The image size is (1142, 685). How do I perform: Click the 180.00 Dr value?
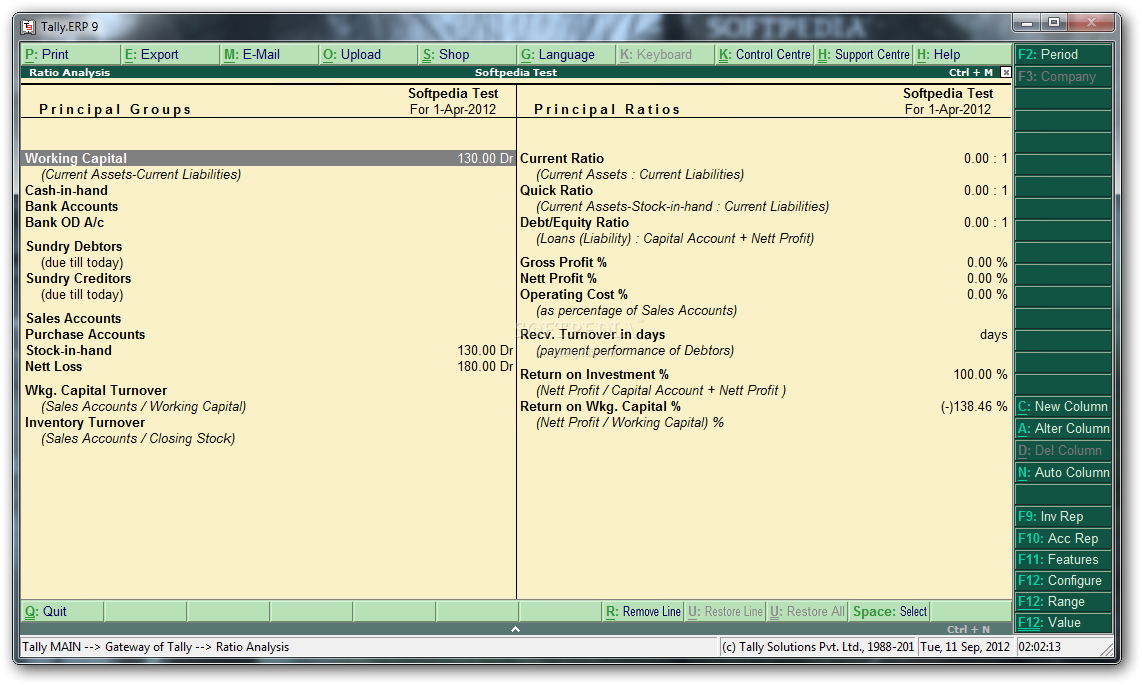(485, 367)
